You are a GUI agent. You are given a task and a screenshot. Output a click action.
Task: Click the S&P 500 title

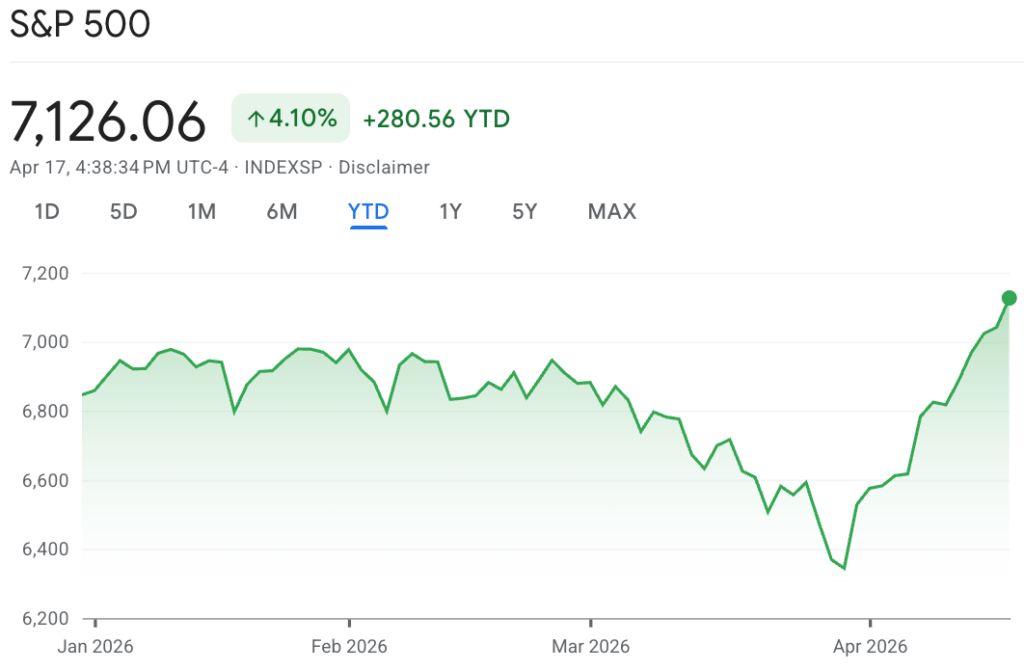(80, 25)
